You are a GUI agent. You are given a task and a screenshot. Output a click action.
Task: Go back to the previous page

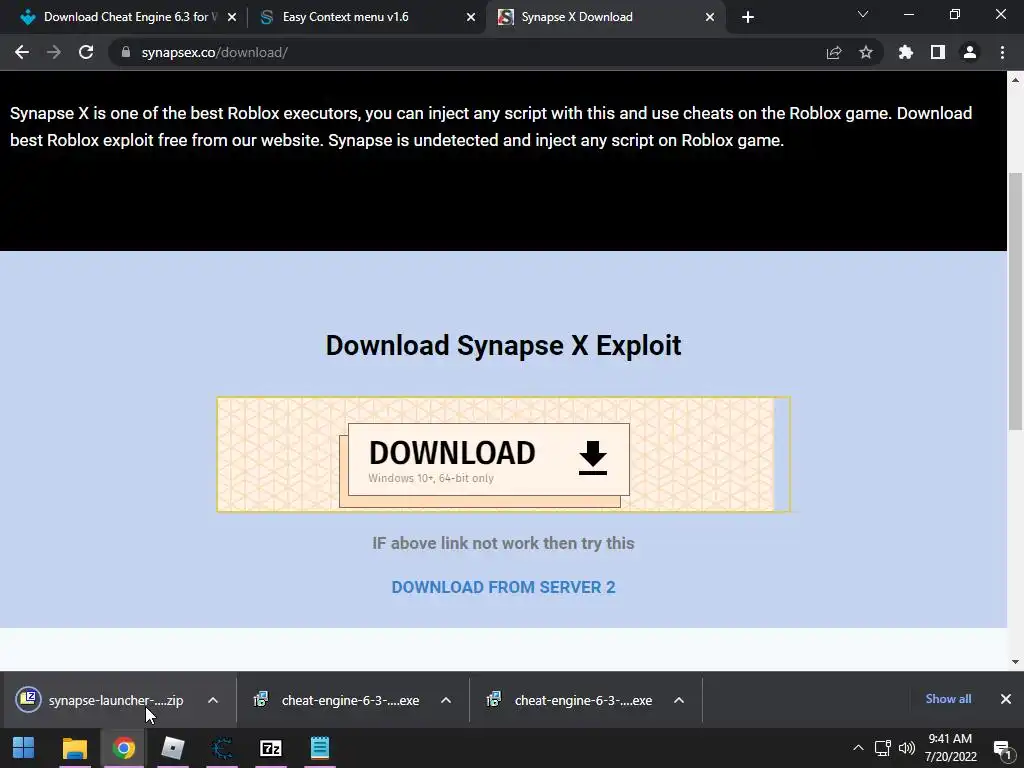click(22, 52)
